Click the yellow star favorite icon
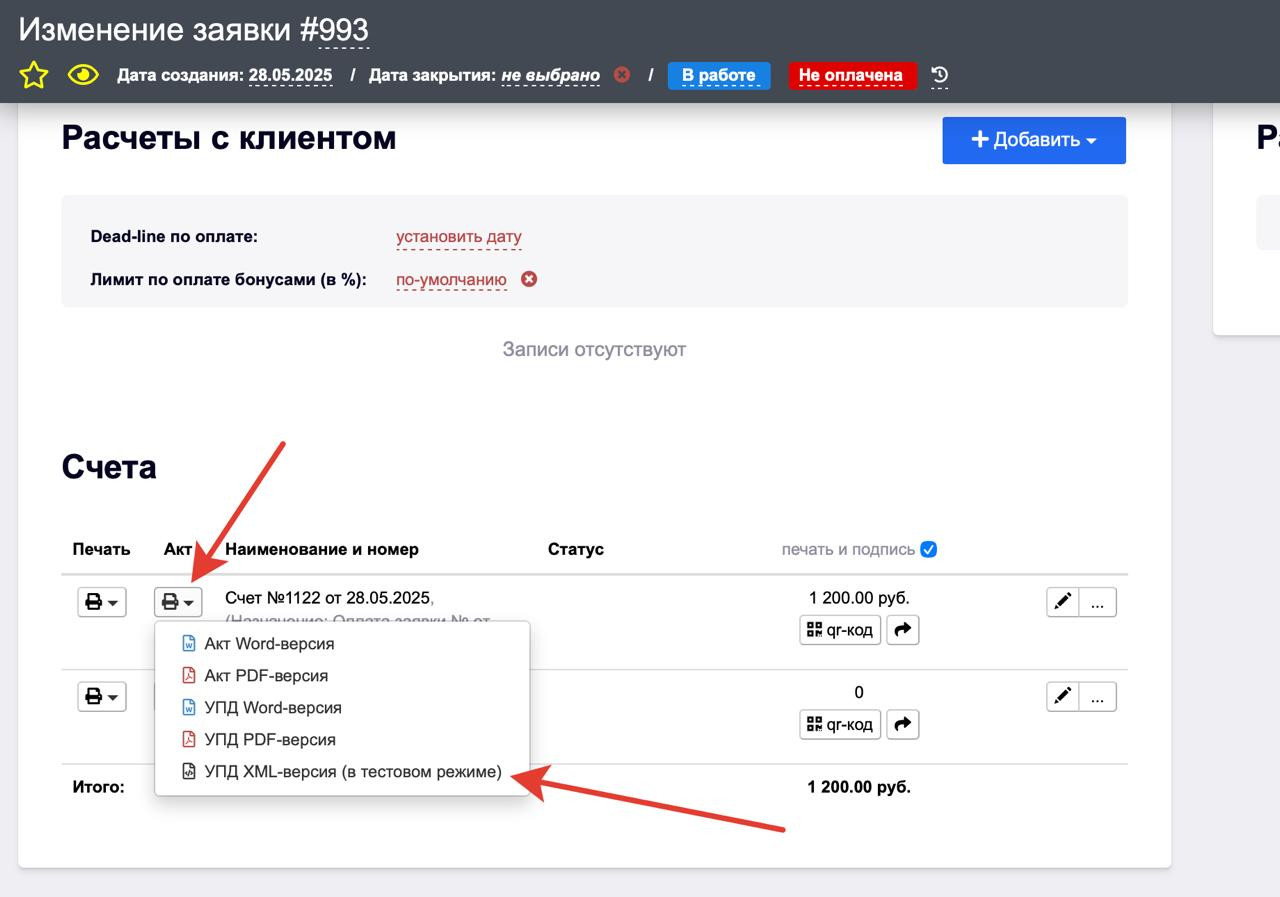 tap(34, 75)
